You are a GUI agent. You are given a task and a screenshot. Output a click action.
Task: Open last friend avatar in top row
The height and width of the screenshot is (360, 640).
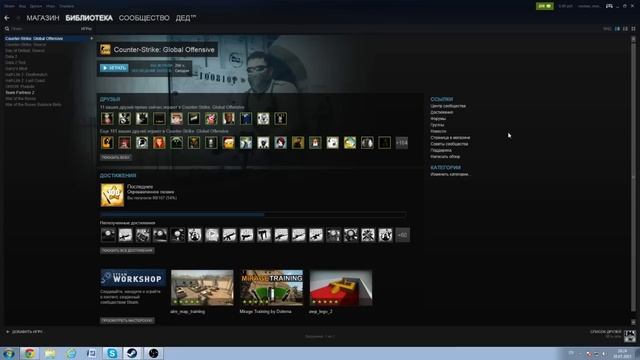[280, 119]
